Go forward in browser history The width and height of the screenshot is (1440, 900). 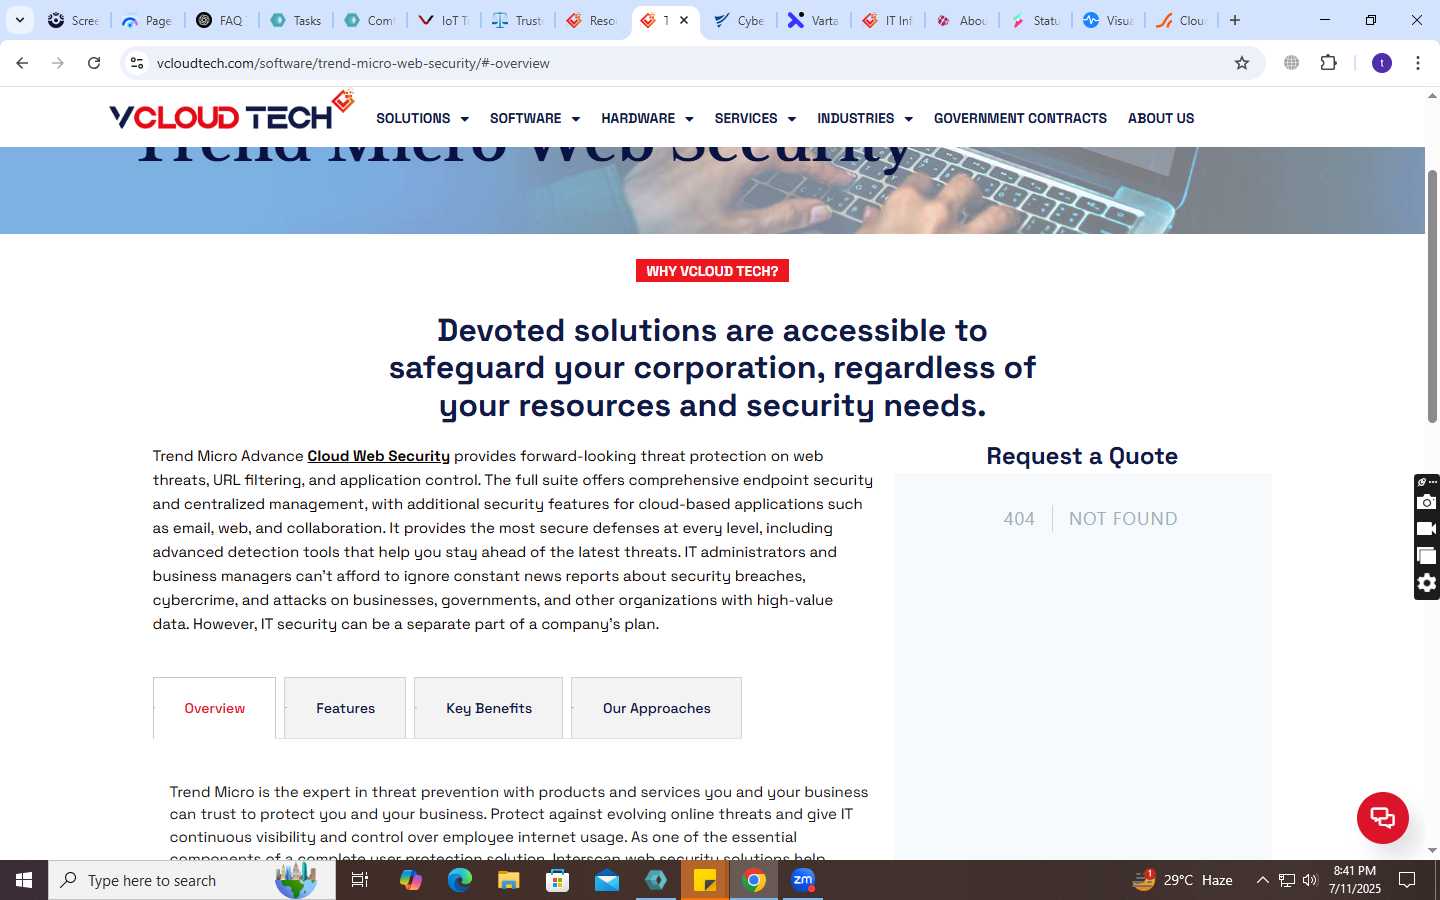[58, 63]
